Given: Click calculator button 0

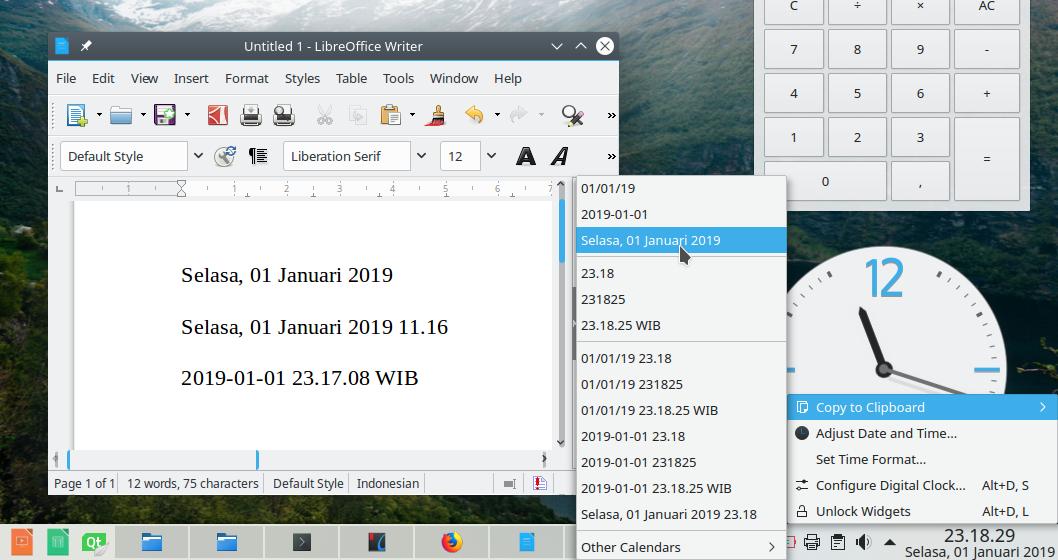Looking at the screenshot, I should coord(825,181).
